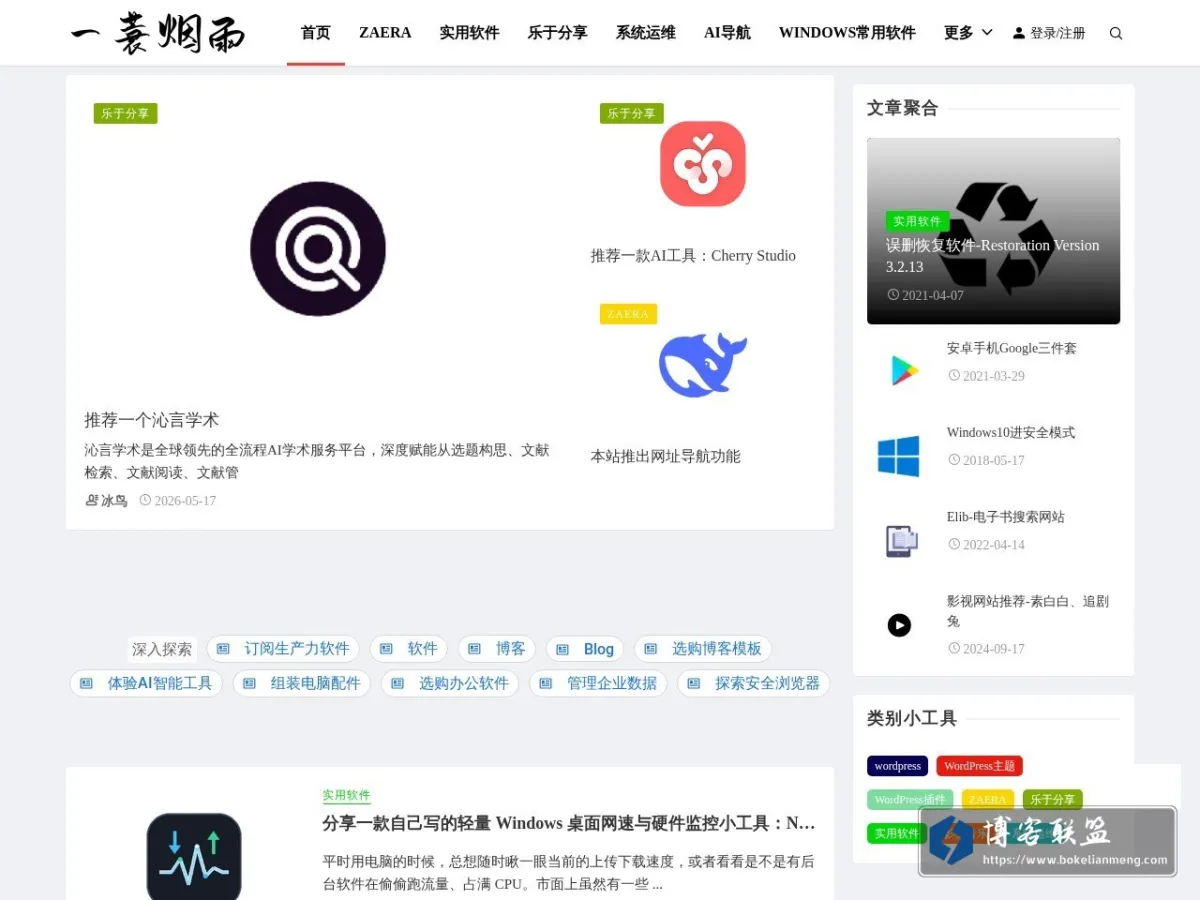The image size is (1200, 900).
Task: Click the icon beside 组装电脑配件
Action: click(x=249, y=683)
